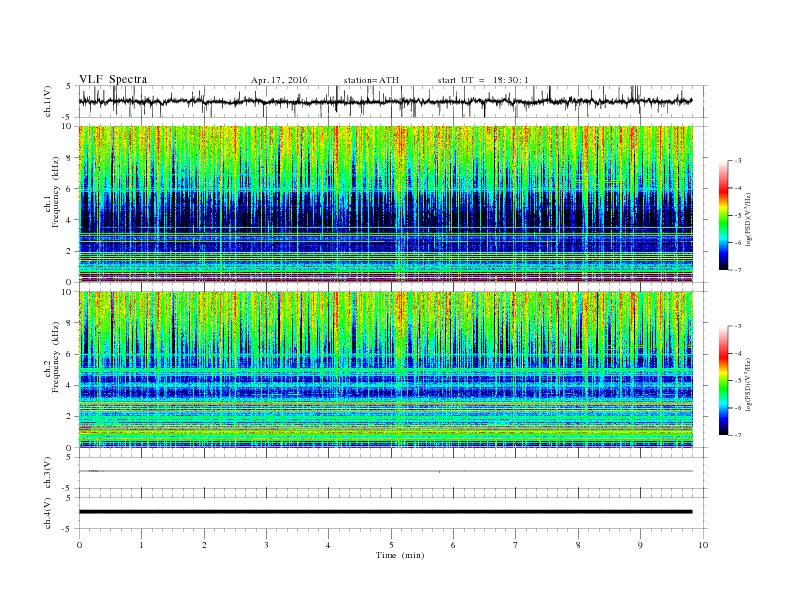Click the "8" kHz tick of ch.1 spectrogram
The height and width of the screenshot is (612, 792).
[x=69, y=158]
